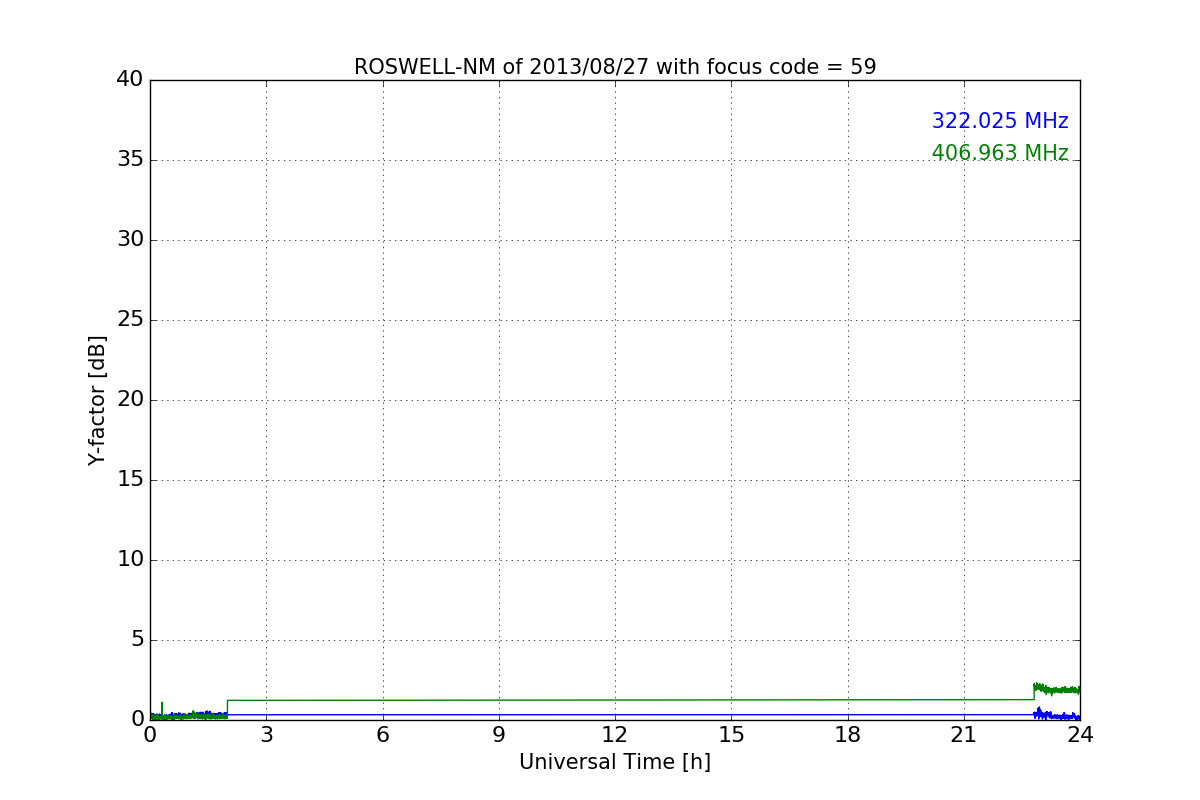
Task: Click the x-axis tick label 21
Action: (x=964, y=735)
